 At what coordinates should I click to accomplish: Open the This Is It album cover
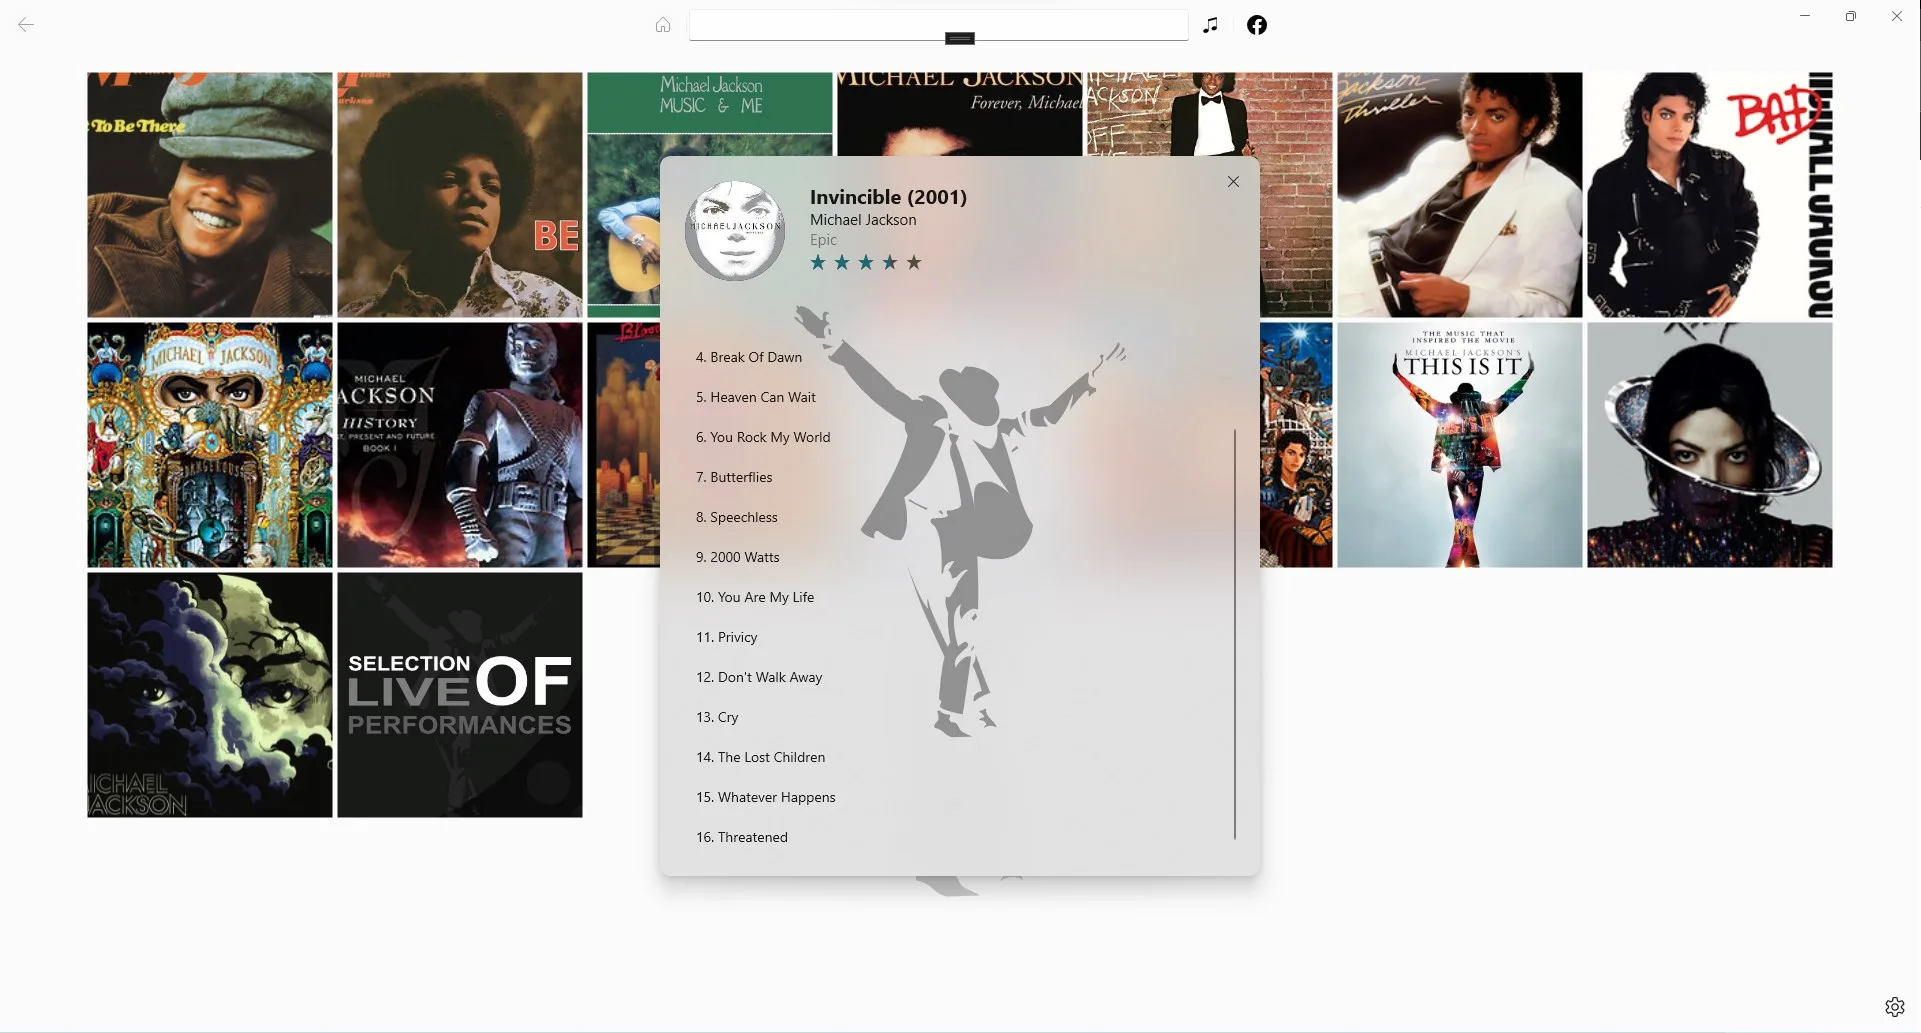coord(1460,445)
